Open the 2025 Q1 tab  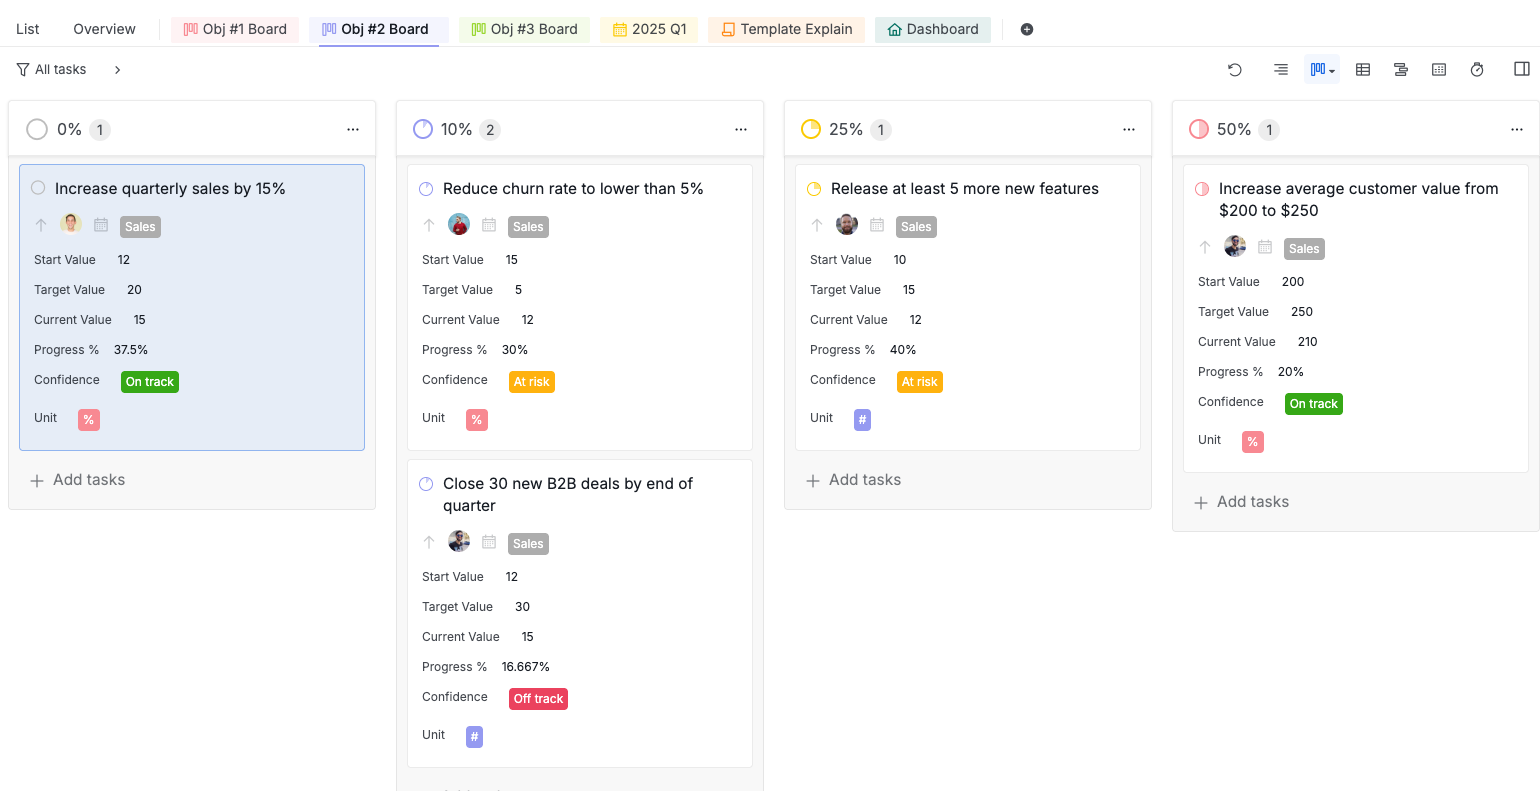coord(649,29)
